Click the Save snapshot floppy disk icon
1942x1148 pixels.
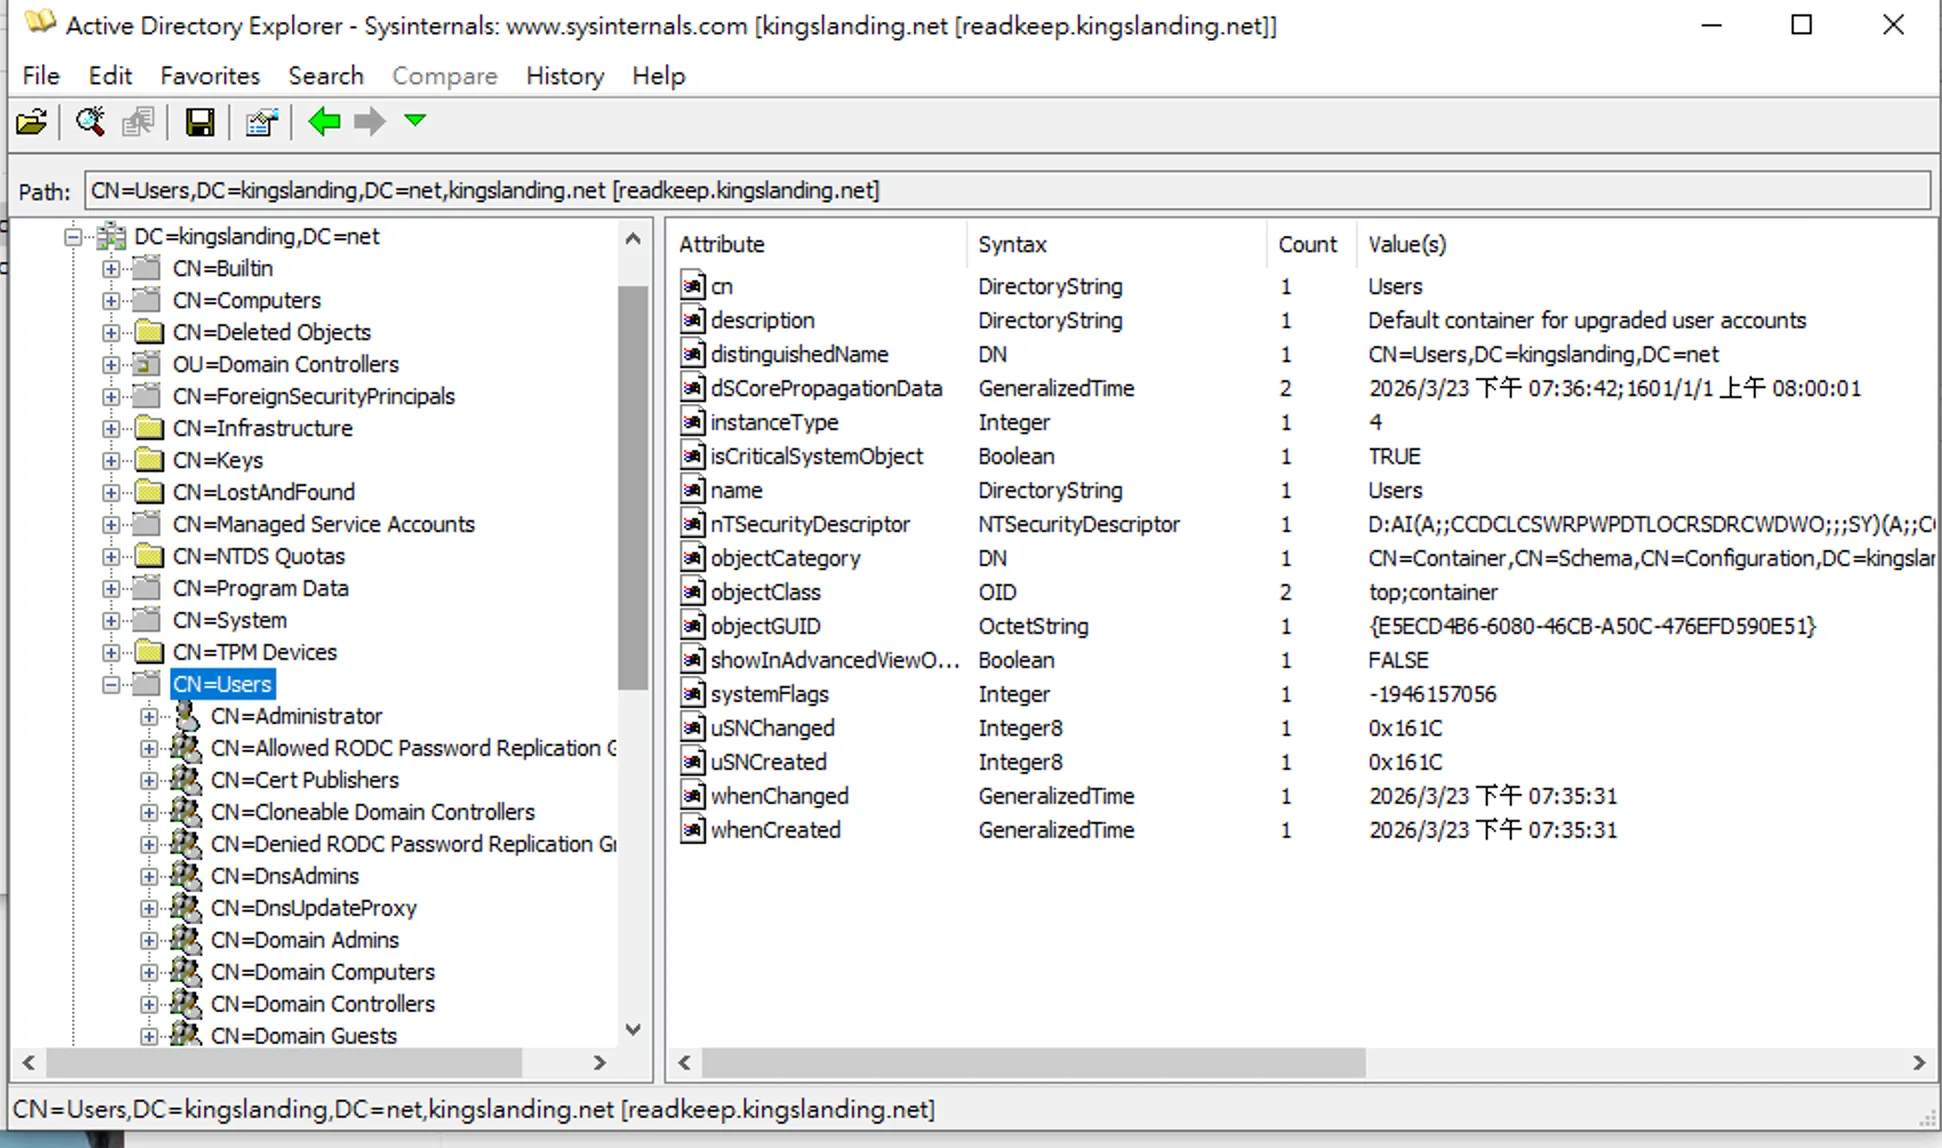point(199,122)
